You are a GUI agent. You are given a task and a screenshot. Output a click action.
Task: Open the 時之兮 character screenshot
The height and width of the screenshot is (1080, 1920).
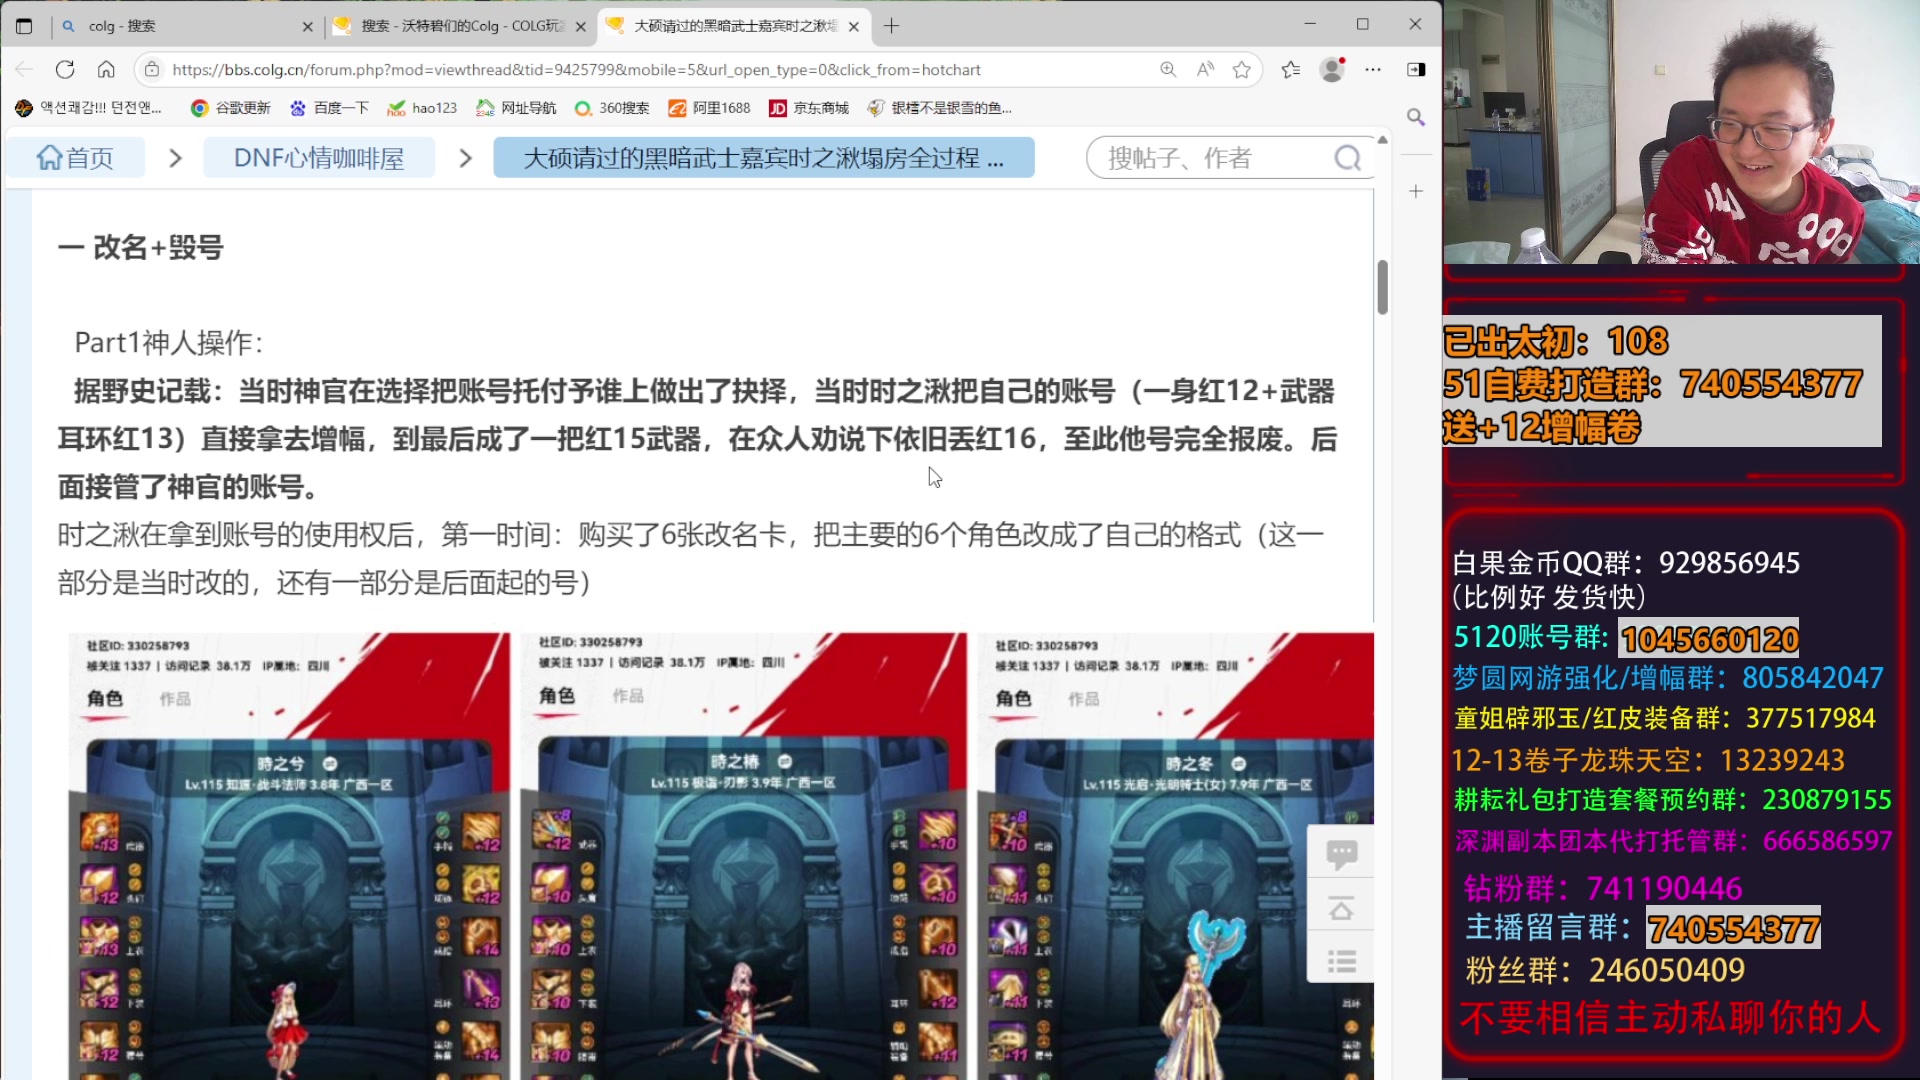289,856
